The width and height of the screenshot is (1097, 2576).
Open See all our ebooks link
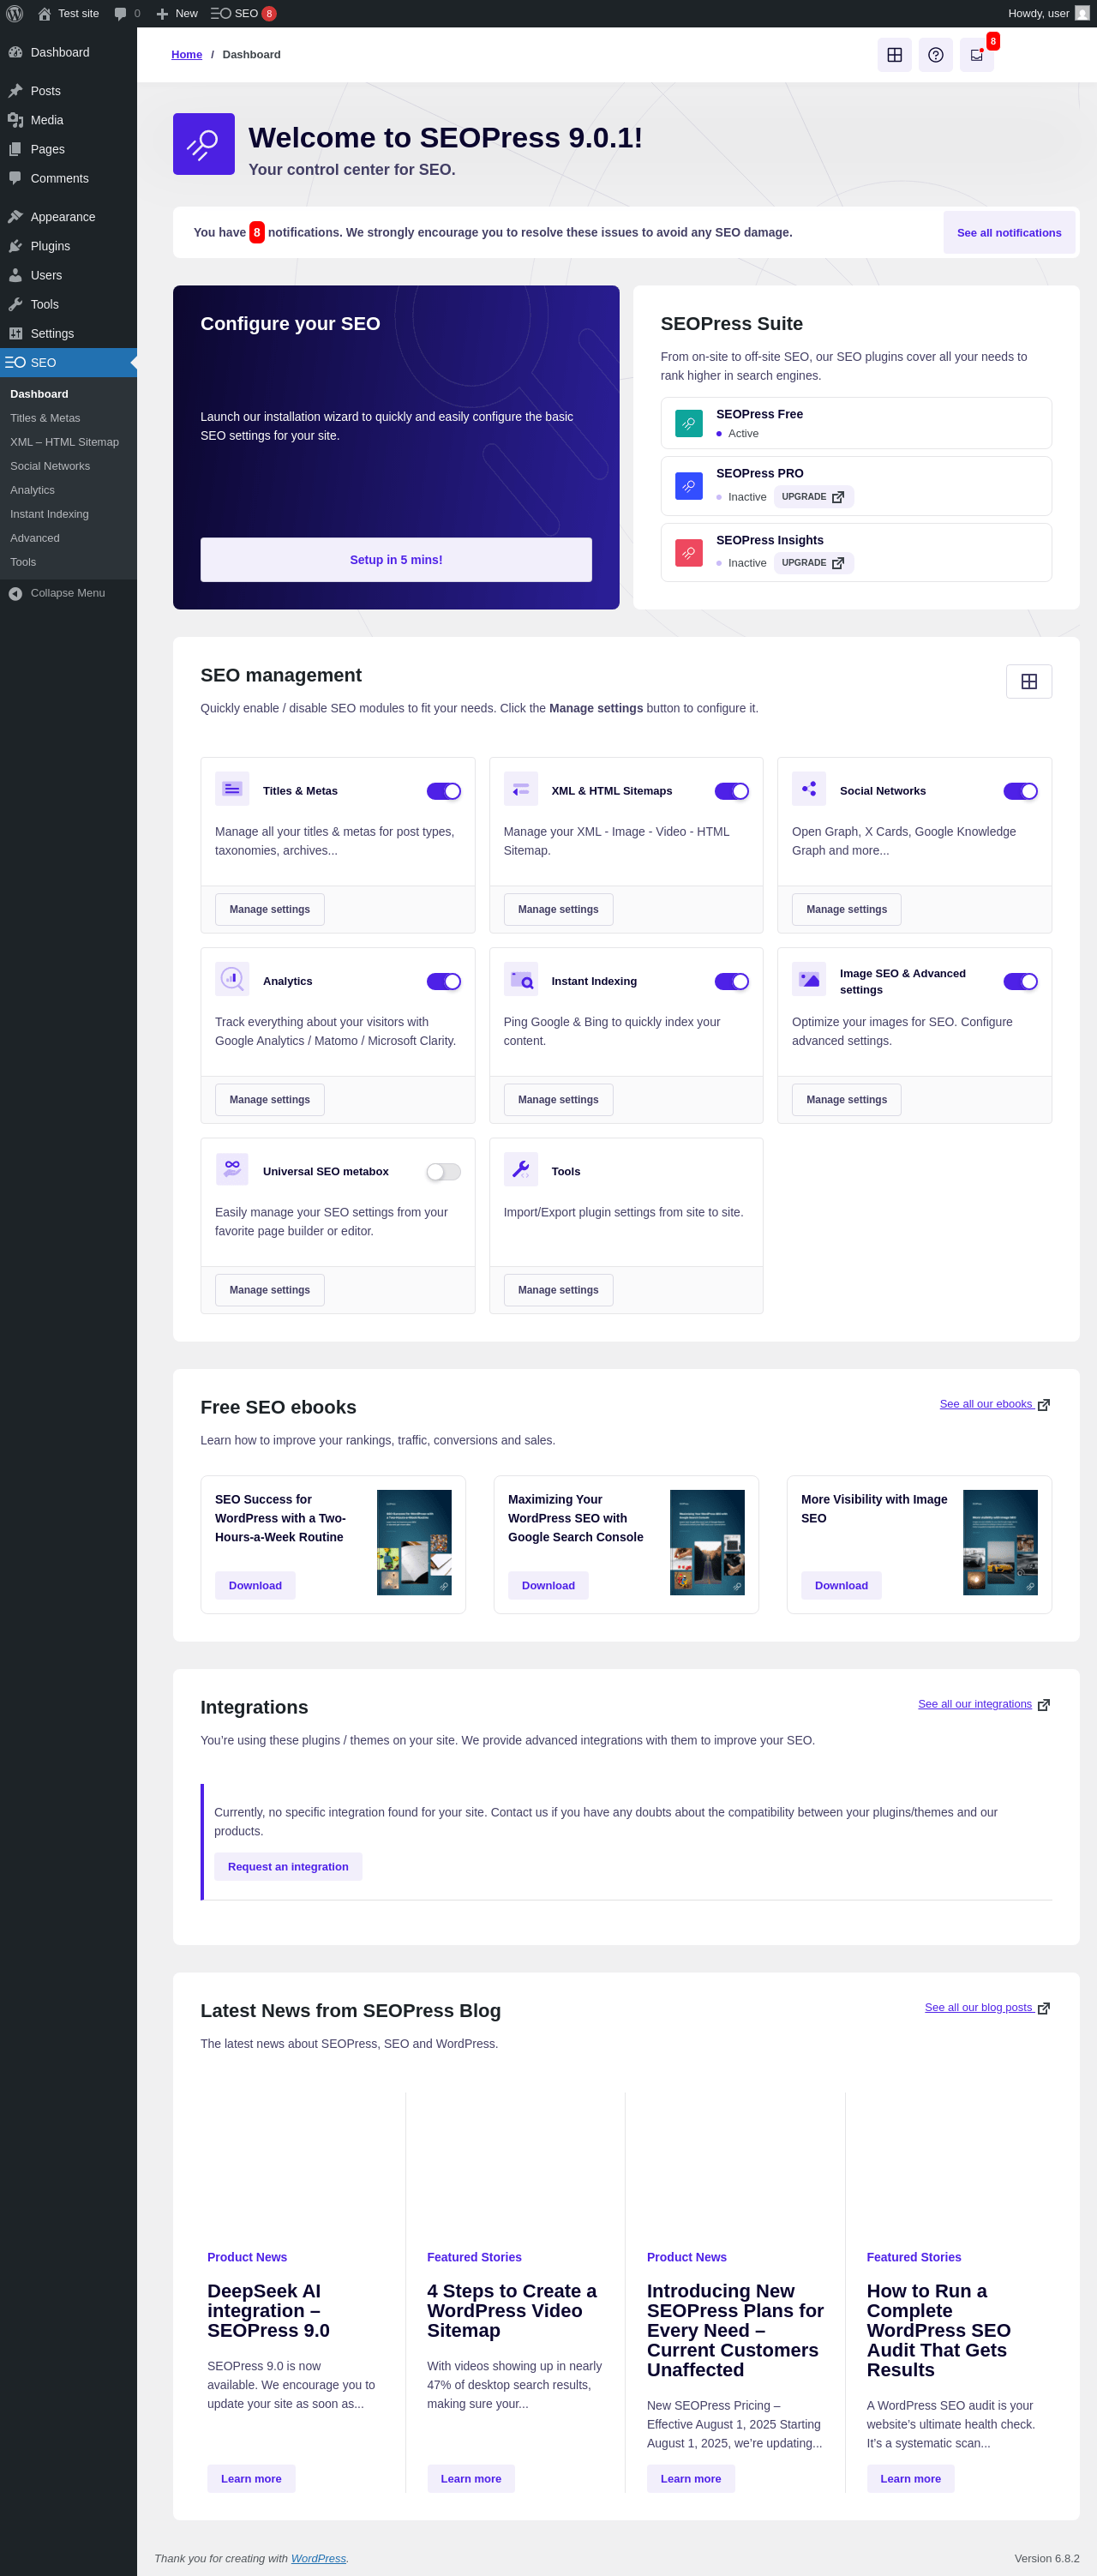point(994,1404)
